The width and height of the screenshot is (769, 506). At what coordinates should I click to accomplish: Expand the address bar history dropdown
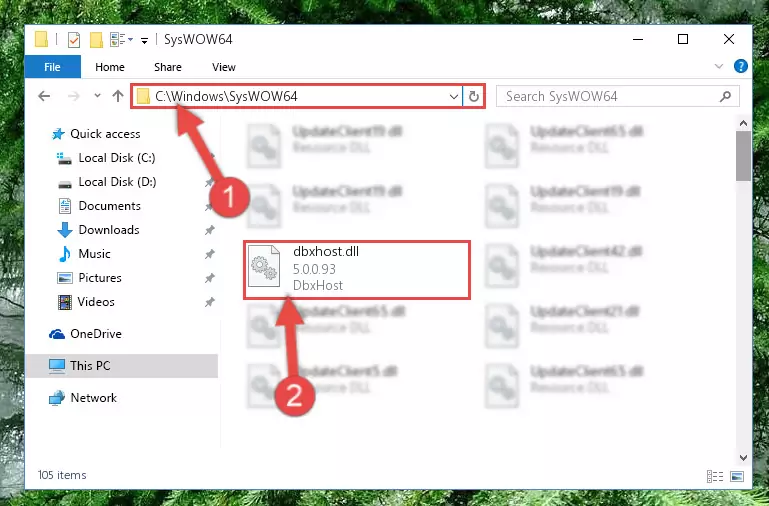pyautogui.click(x=454, y=97)
